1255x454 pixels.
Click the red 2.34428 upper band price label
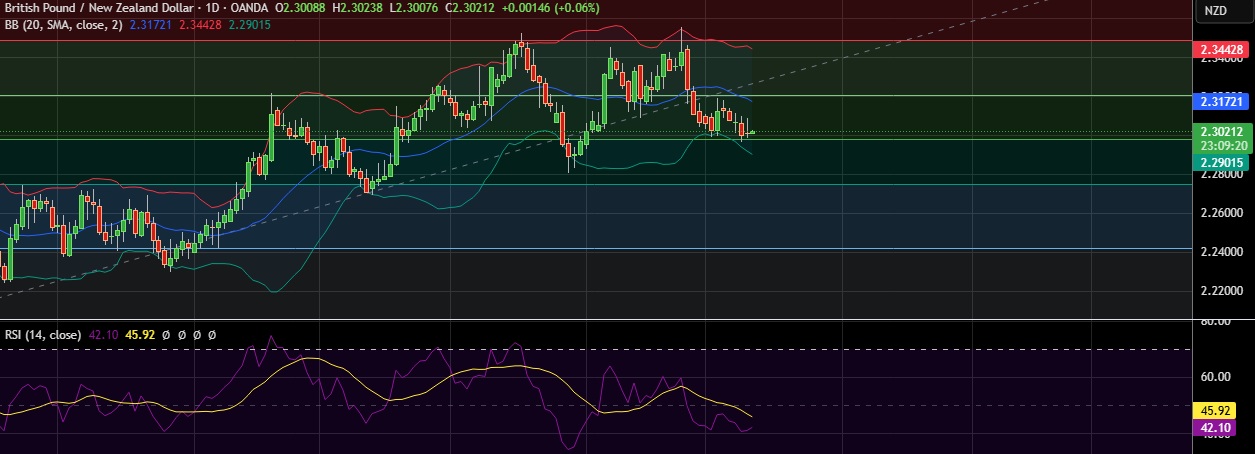point(1221,50)
